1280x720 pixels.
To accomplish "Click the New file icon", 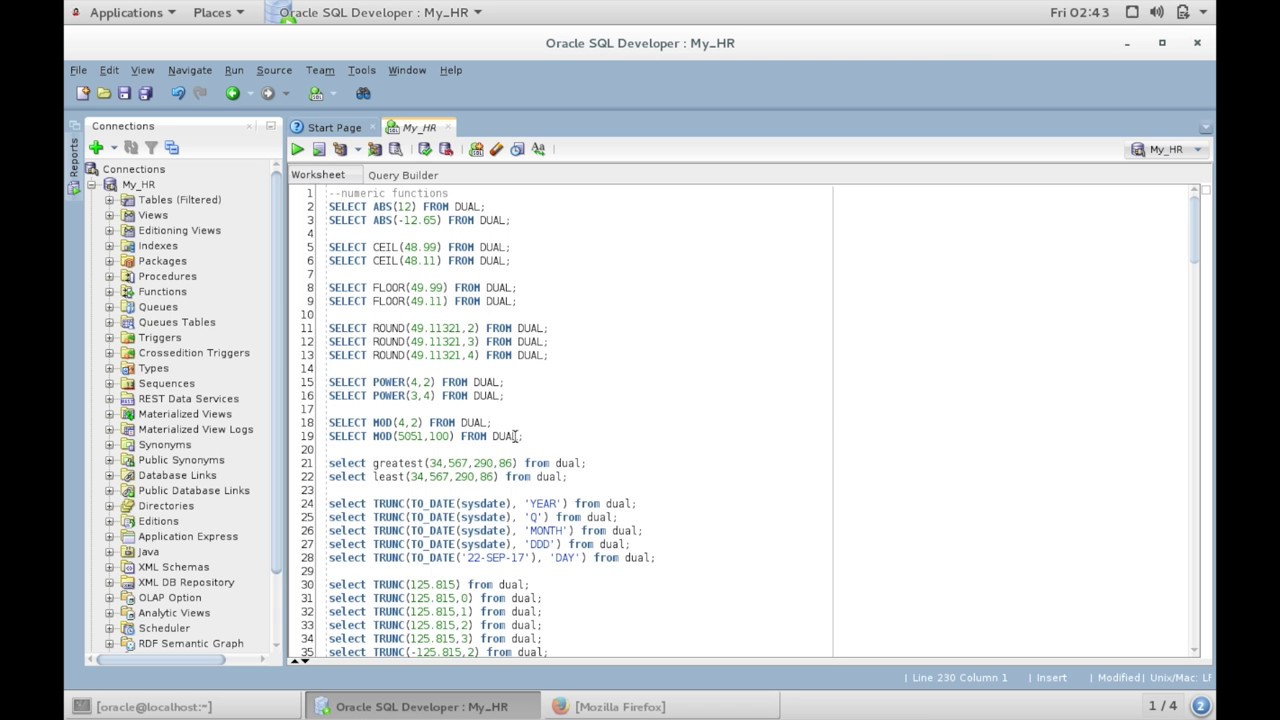I will [x=83, y=93].
